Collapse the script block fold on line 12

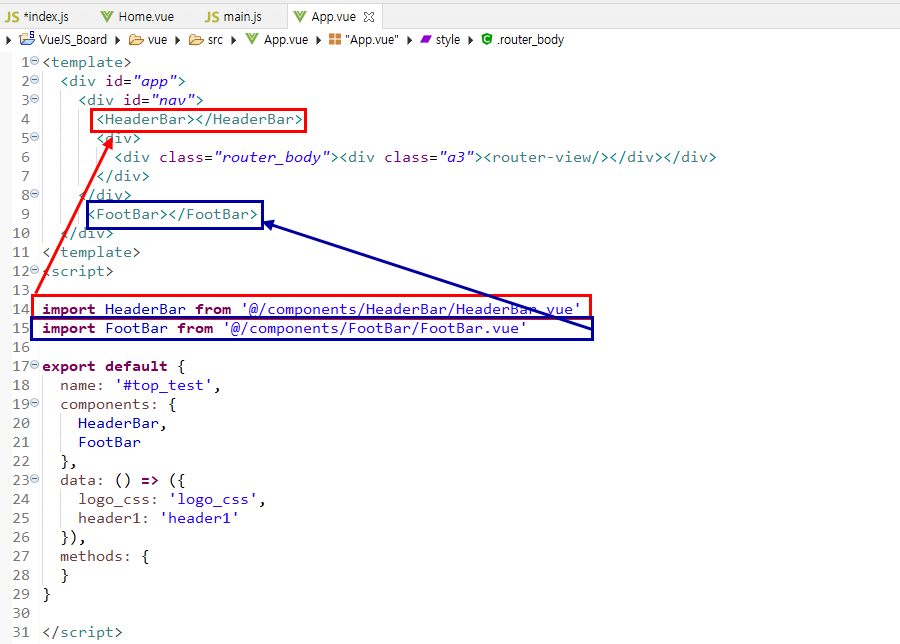[x=34, y=270]
